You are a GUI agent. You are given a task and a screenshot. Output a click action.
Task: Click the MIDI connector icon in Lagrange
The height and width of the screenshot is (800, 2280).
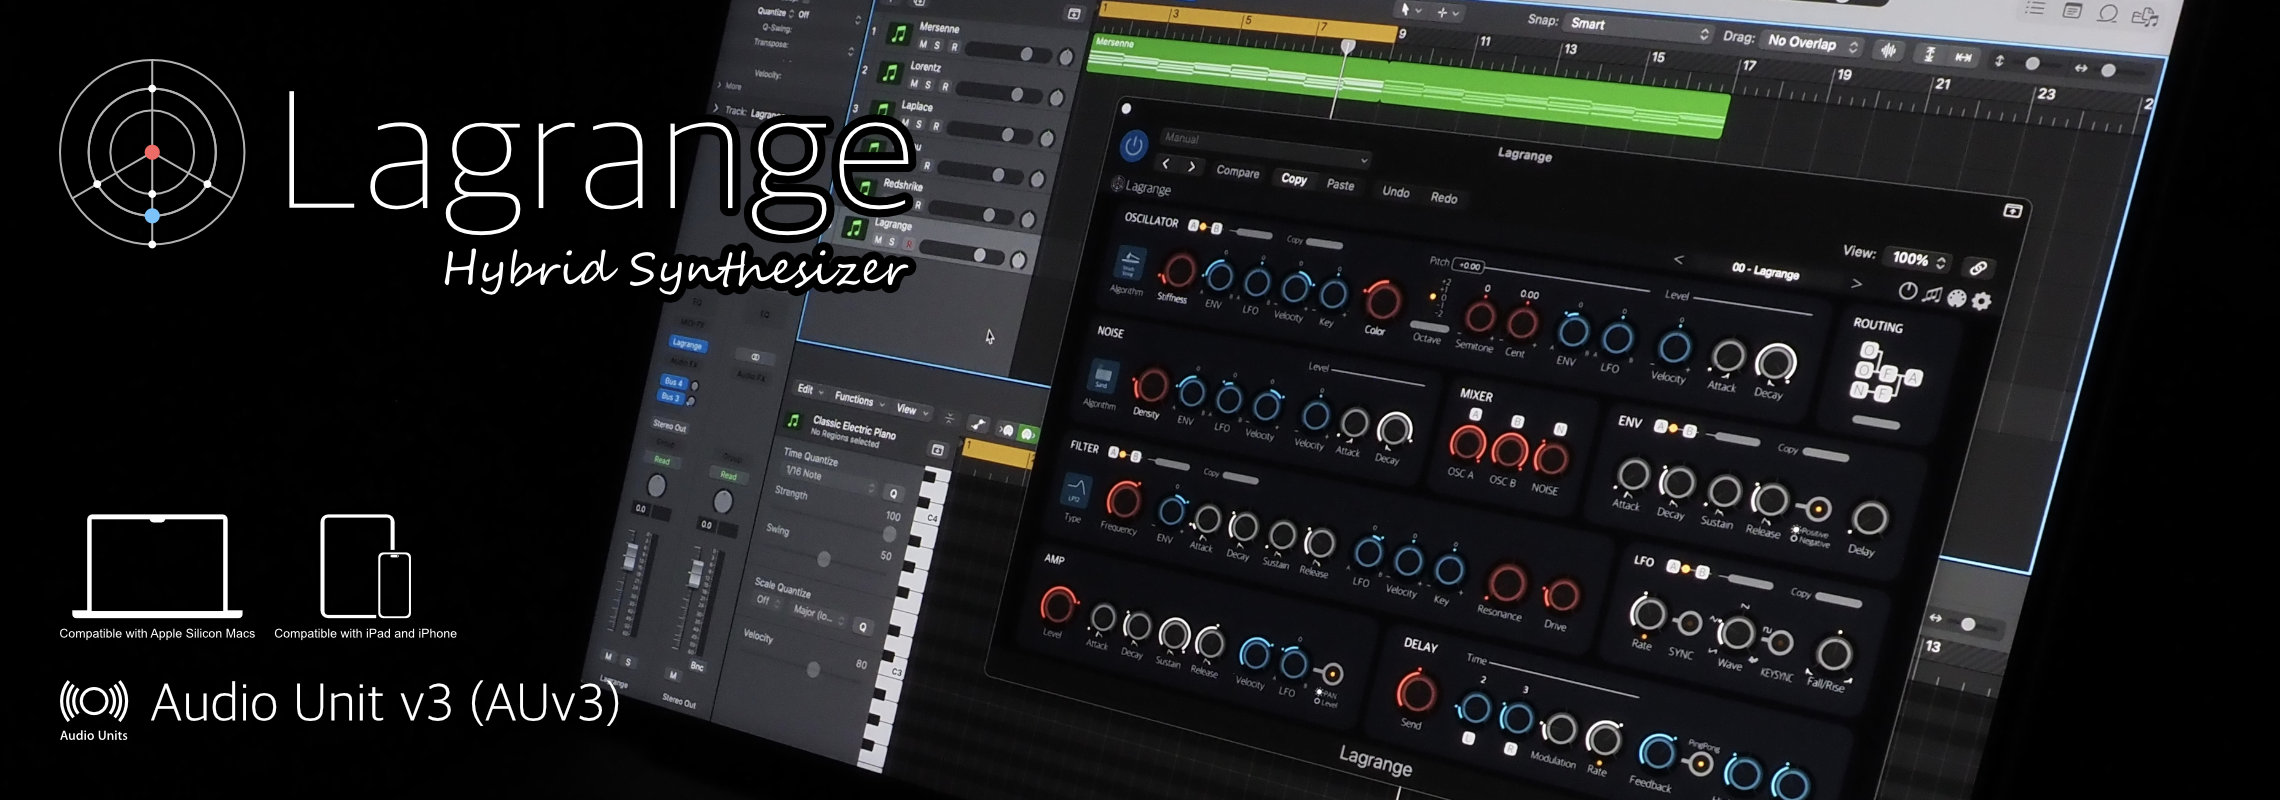pos(1957,298)
